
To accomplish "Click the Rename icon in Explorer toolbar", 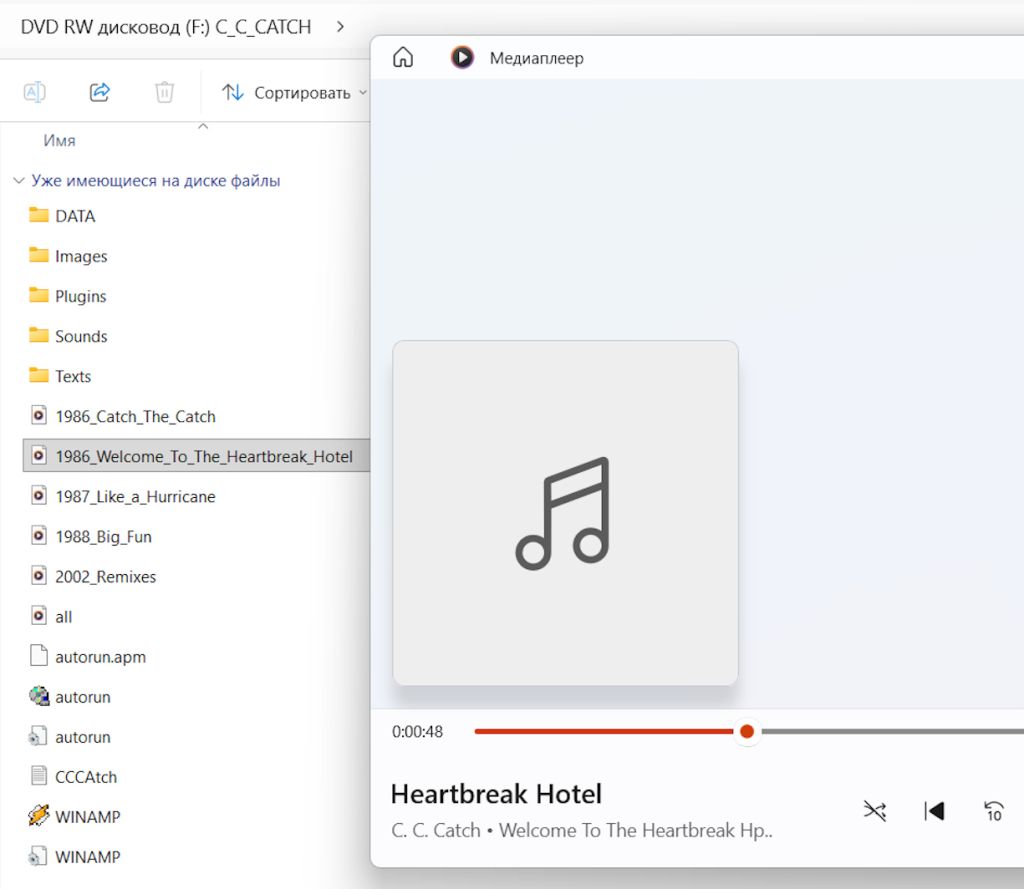I will click(35, 92).
